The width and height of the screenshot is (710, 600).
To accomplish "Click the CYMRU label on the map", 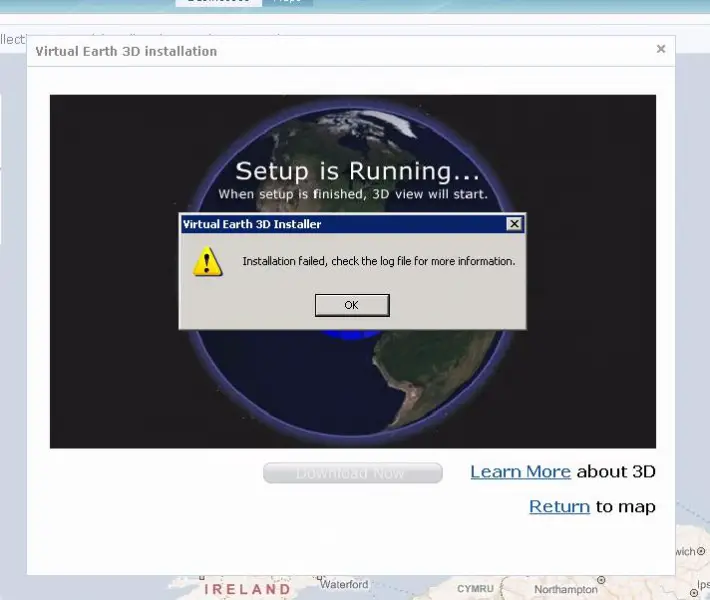I will 475,589.
